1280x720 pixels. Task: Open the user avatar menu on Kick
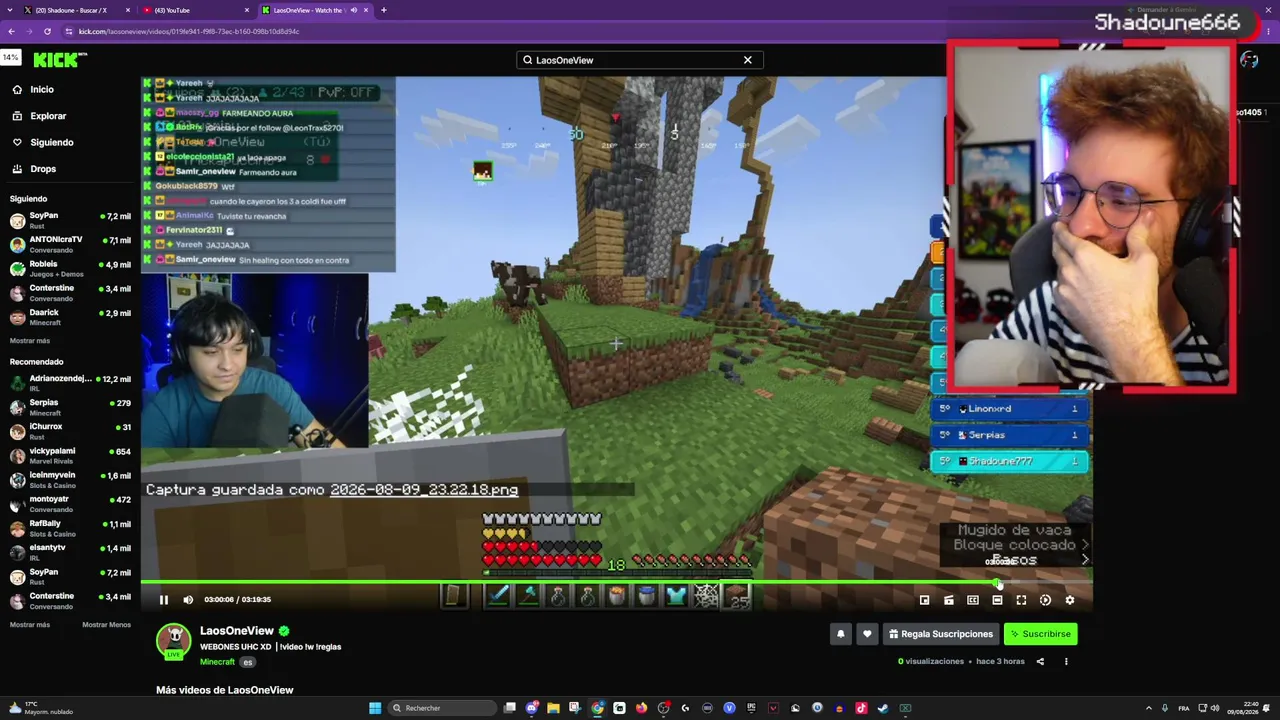click(x=1249, y=60)
